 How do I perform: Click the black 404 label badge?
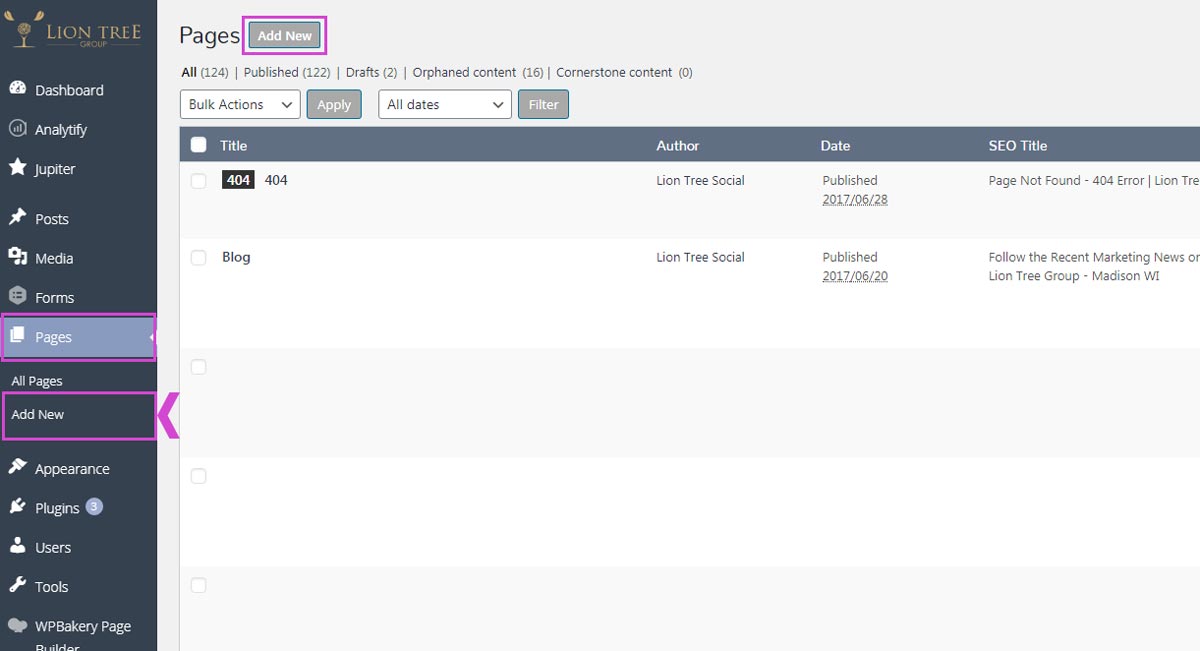238,180
